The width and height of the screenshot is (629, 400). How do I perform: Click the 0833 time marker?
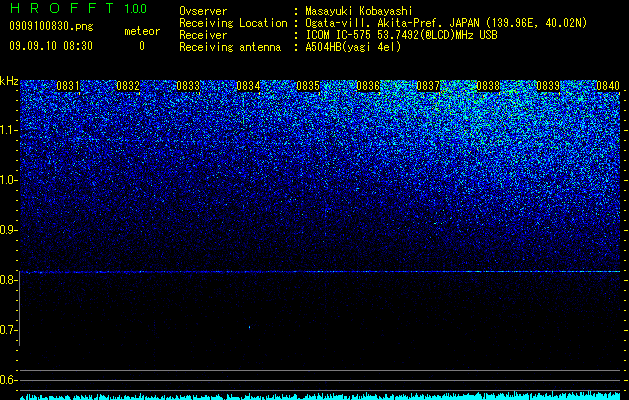188,86
